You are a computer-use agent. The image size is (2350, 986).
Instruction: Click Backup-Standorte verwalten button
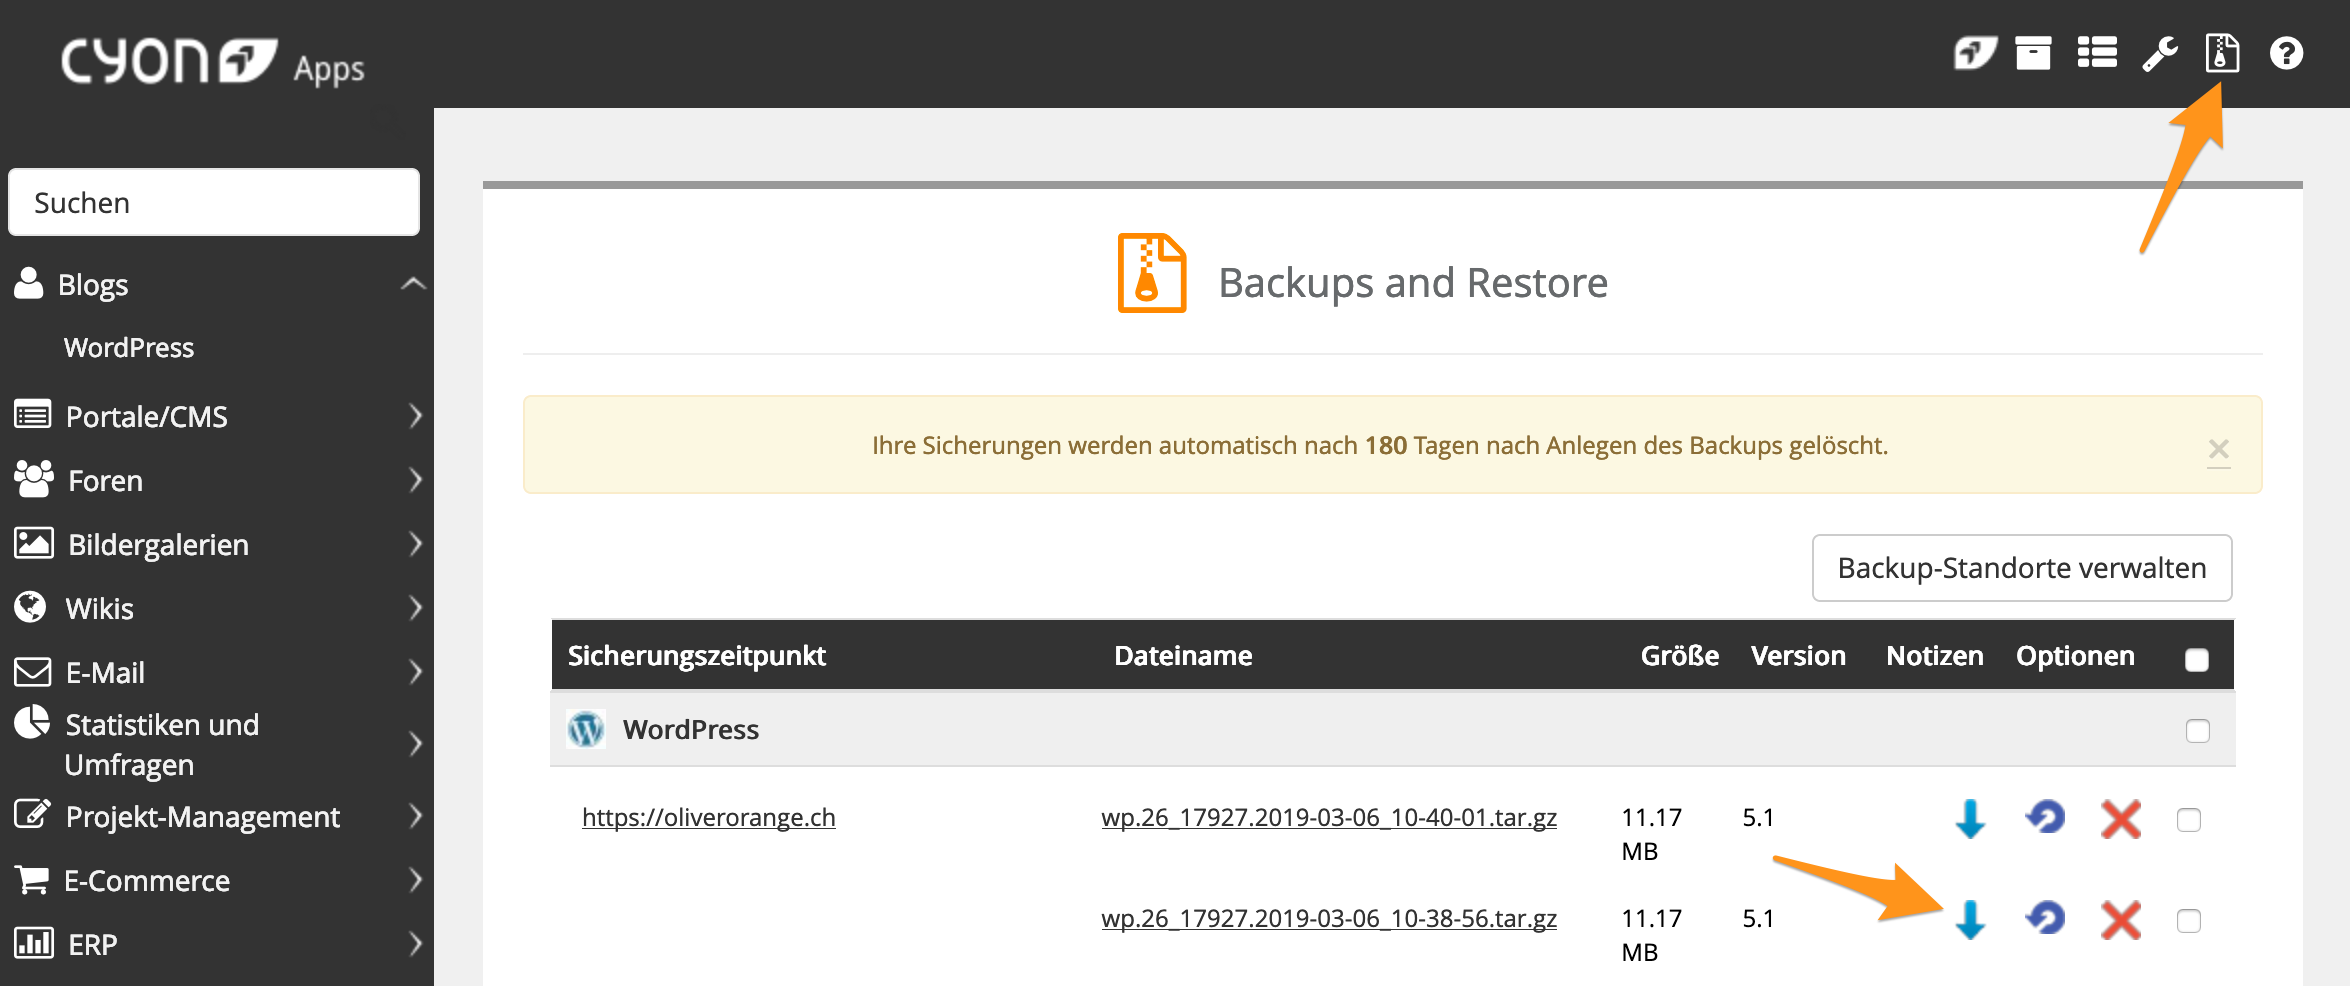pos(2022,568)
